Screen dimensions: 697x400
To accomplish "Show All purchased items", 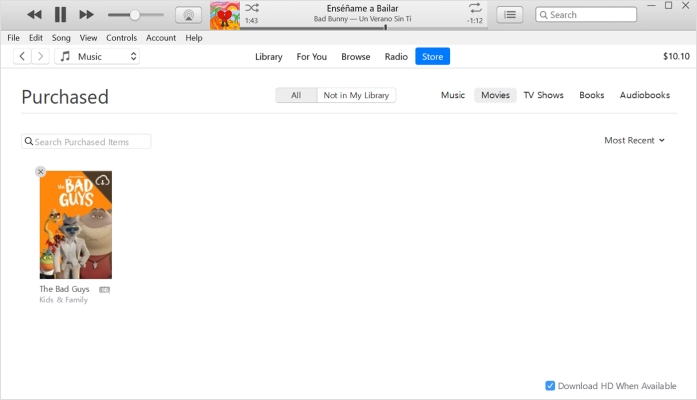I will 296,95.
